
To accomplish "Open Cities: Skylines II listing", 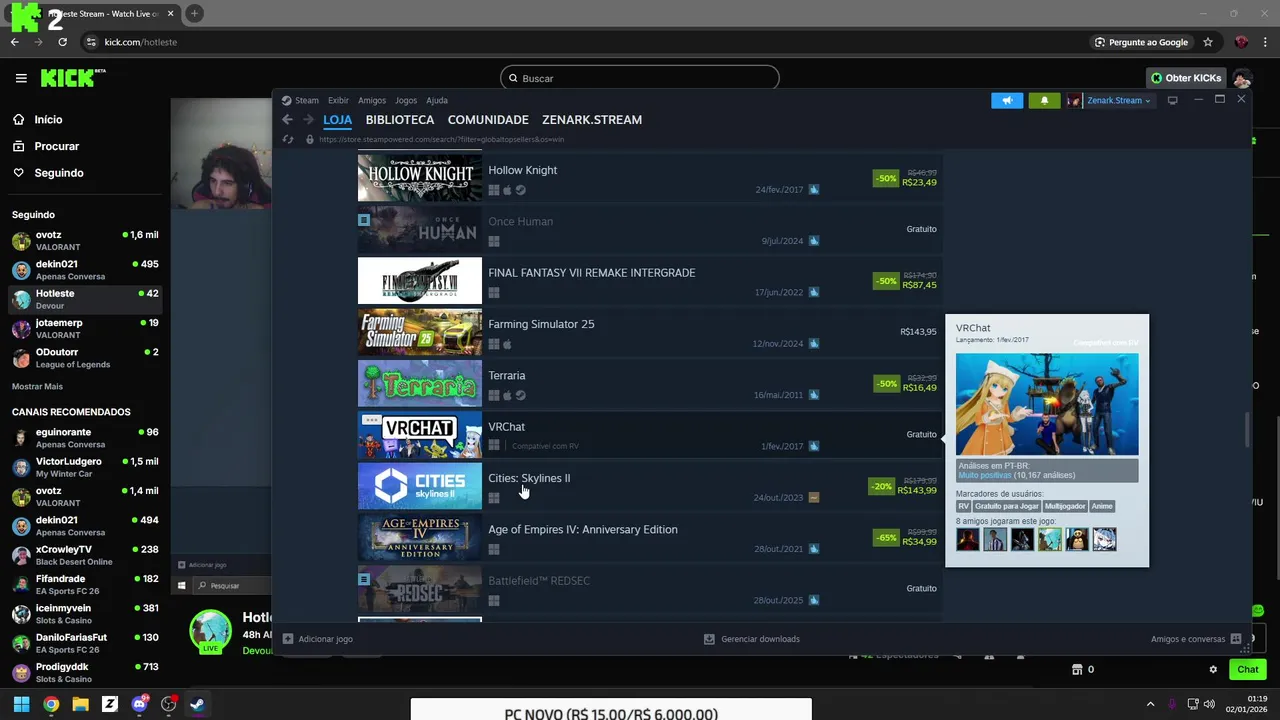I will click(x=648, y=486).
